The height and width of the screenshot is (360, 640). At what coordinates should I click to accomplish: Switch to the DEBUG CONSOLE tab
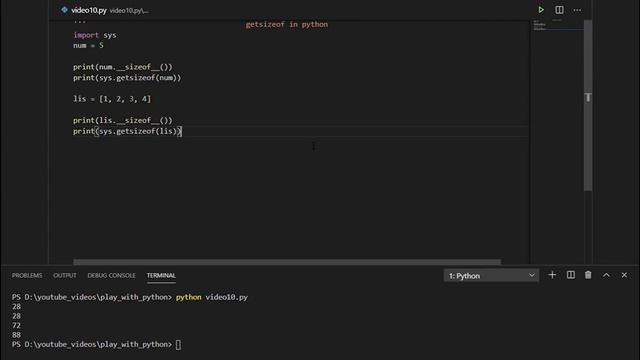point(111,276)
